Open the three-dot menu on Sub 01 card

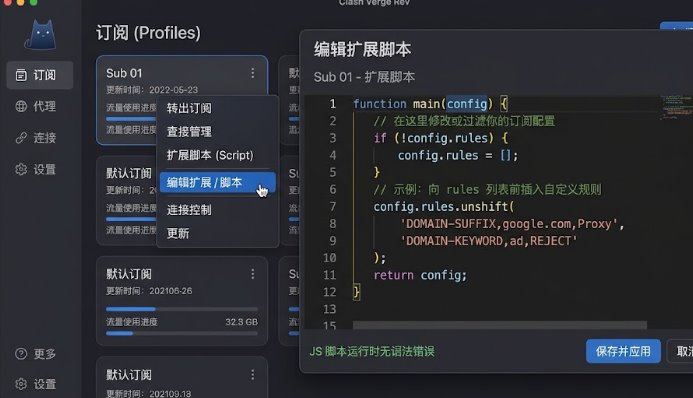tap(252, 73)
